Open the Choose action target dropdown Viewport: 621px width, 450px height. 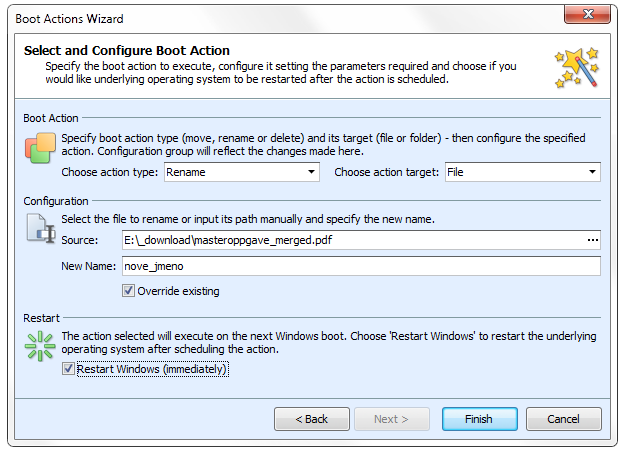(522, 172)
